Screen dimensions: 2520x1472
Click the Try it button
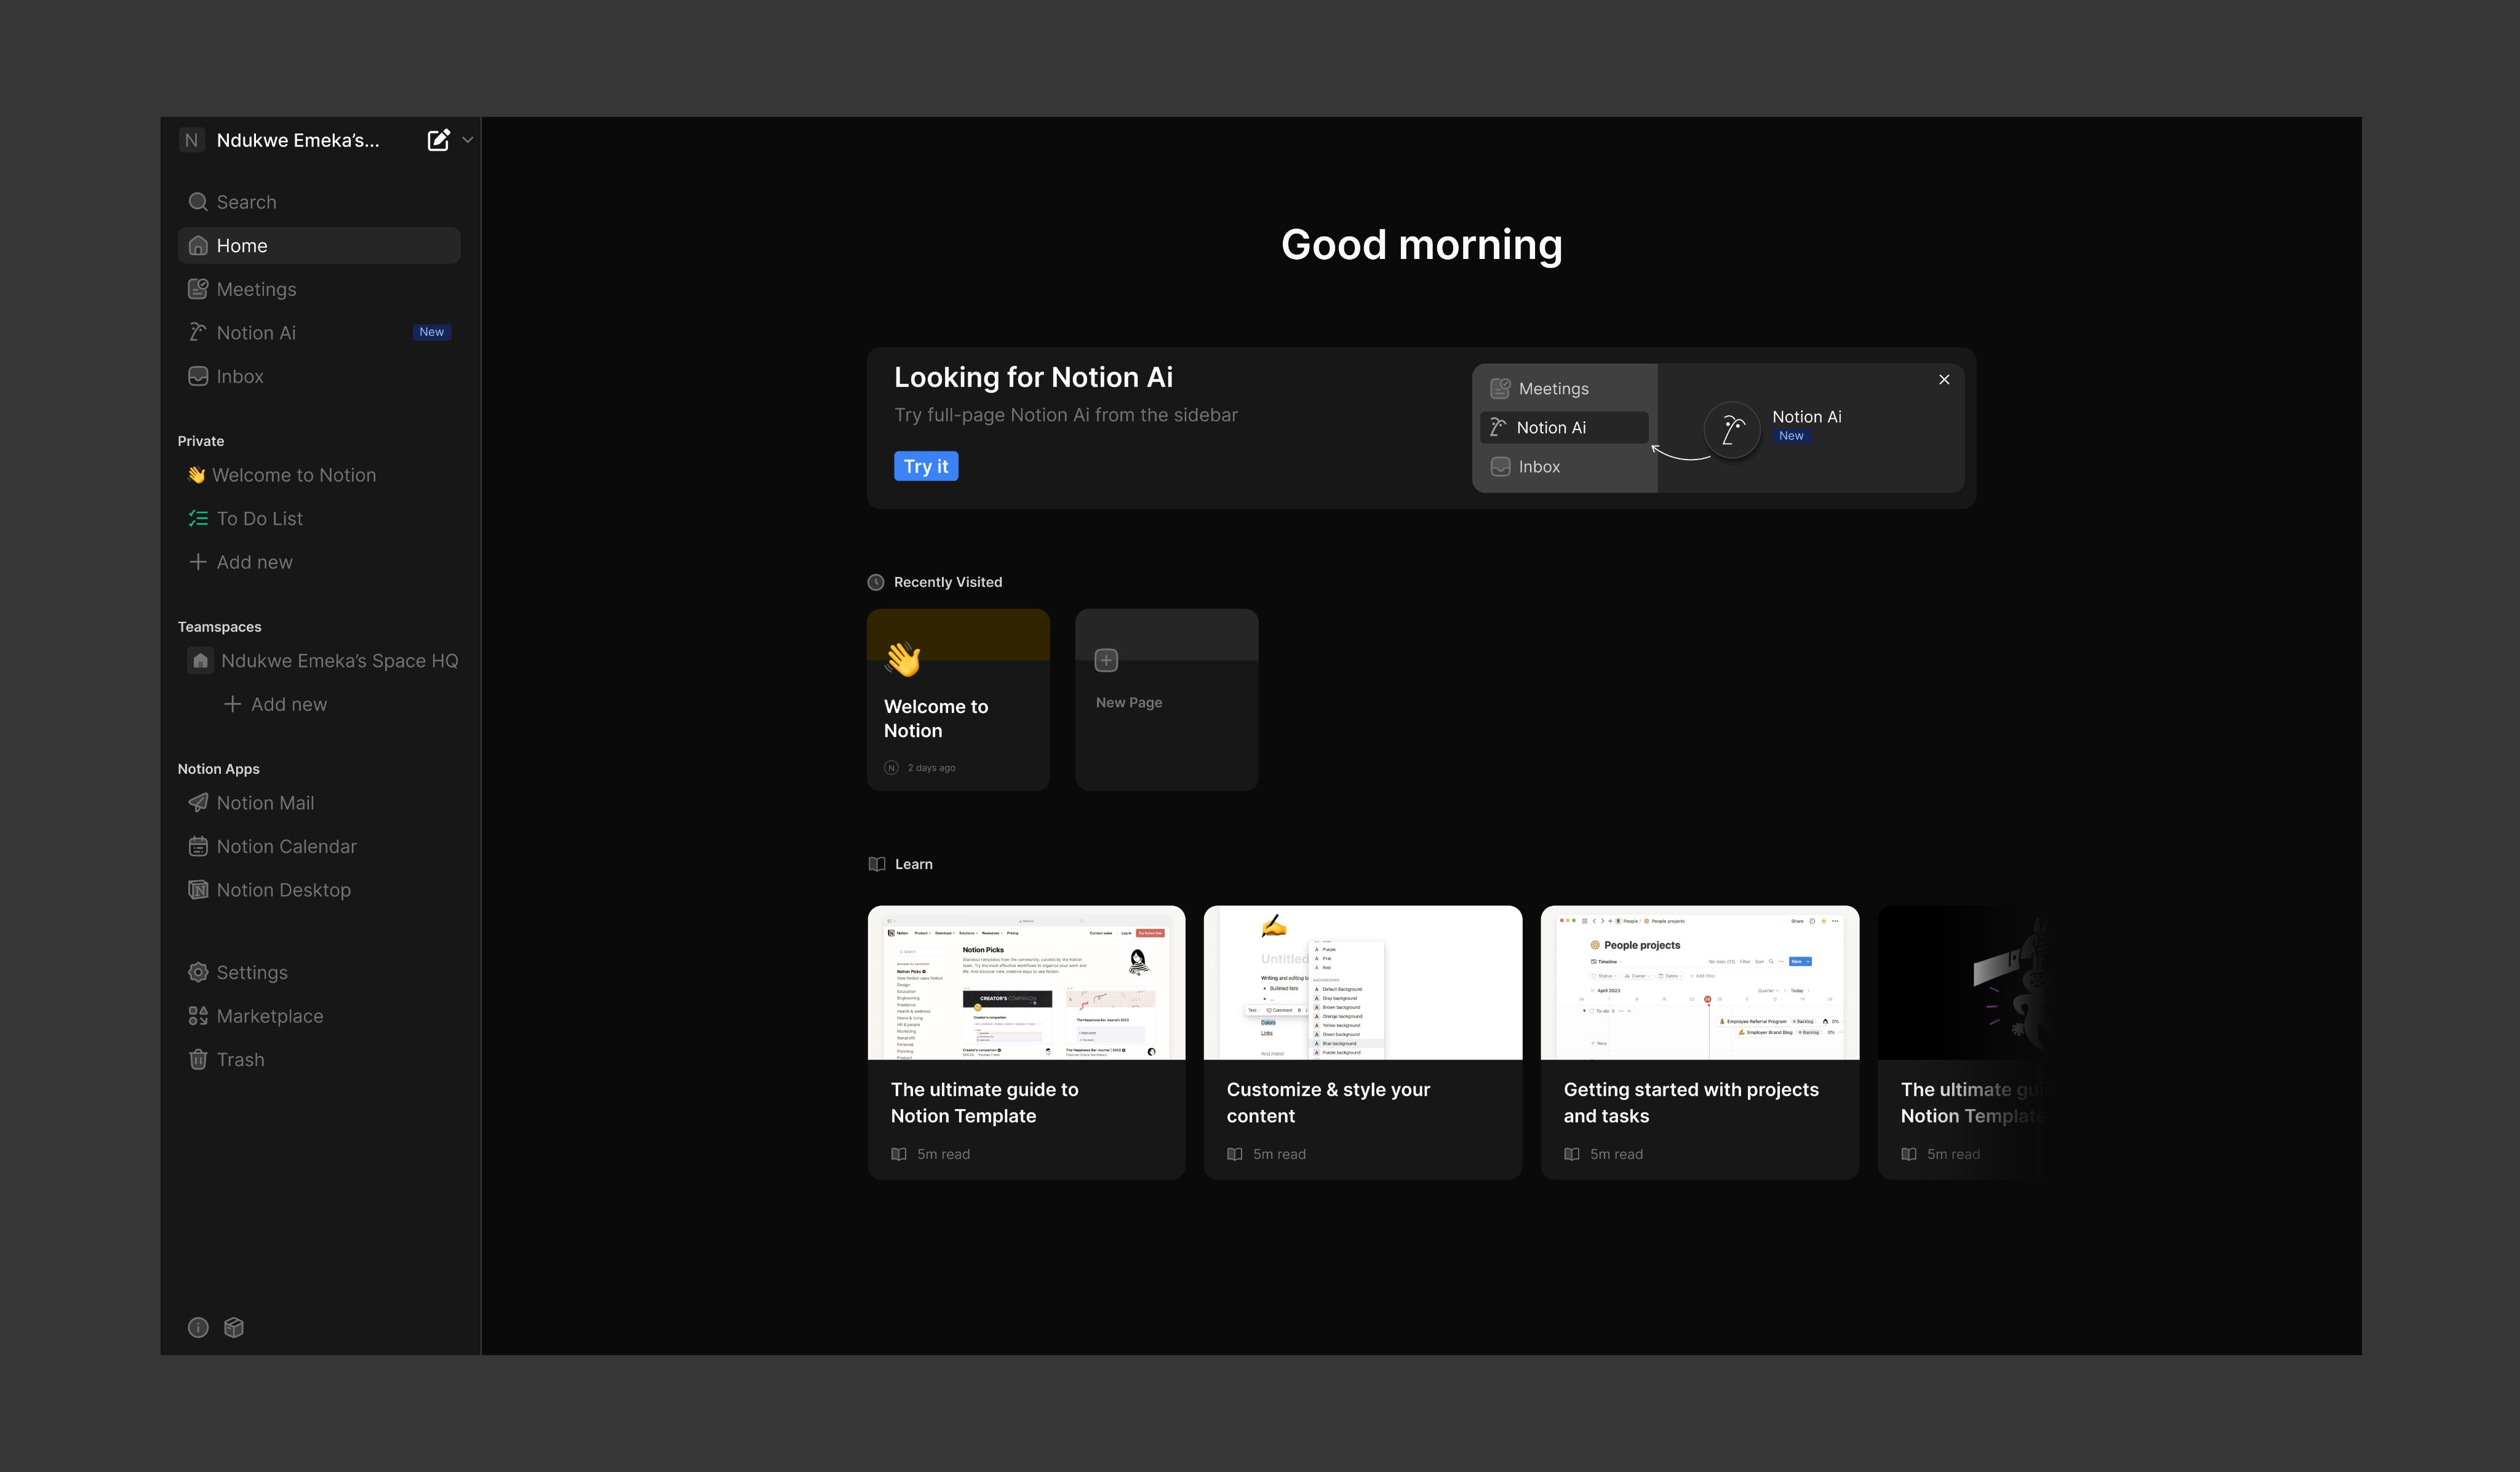[925, 466]
